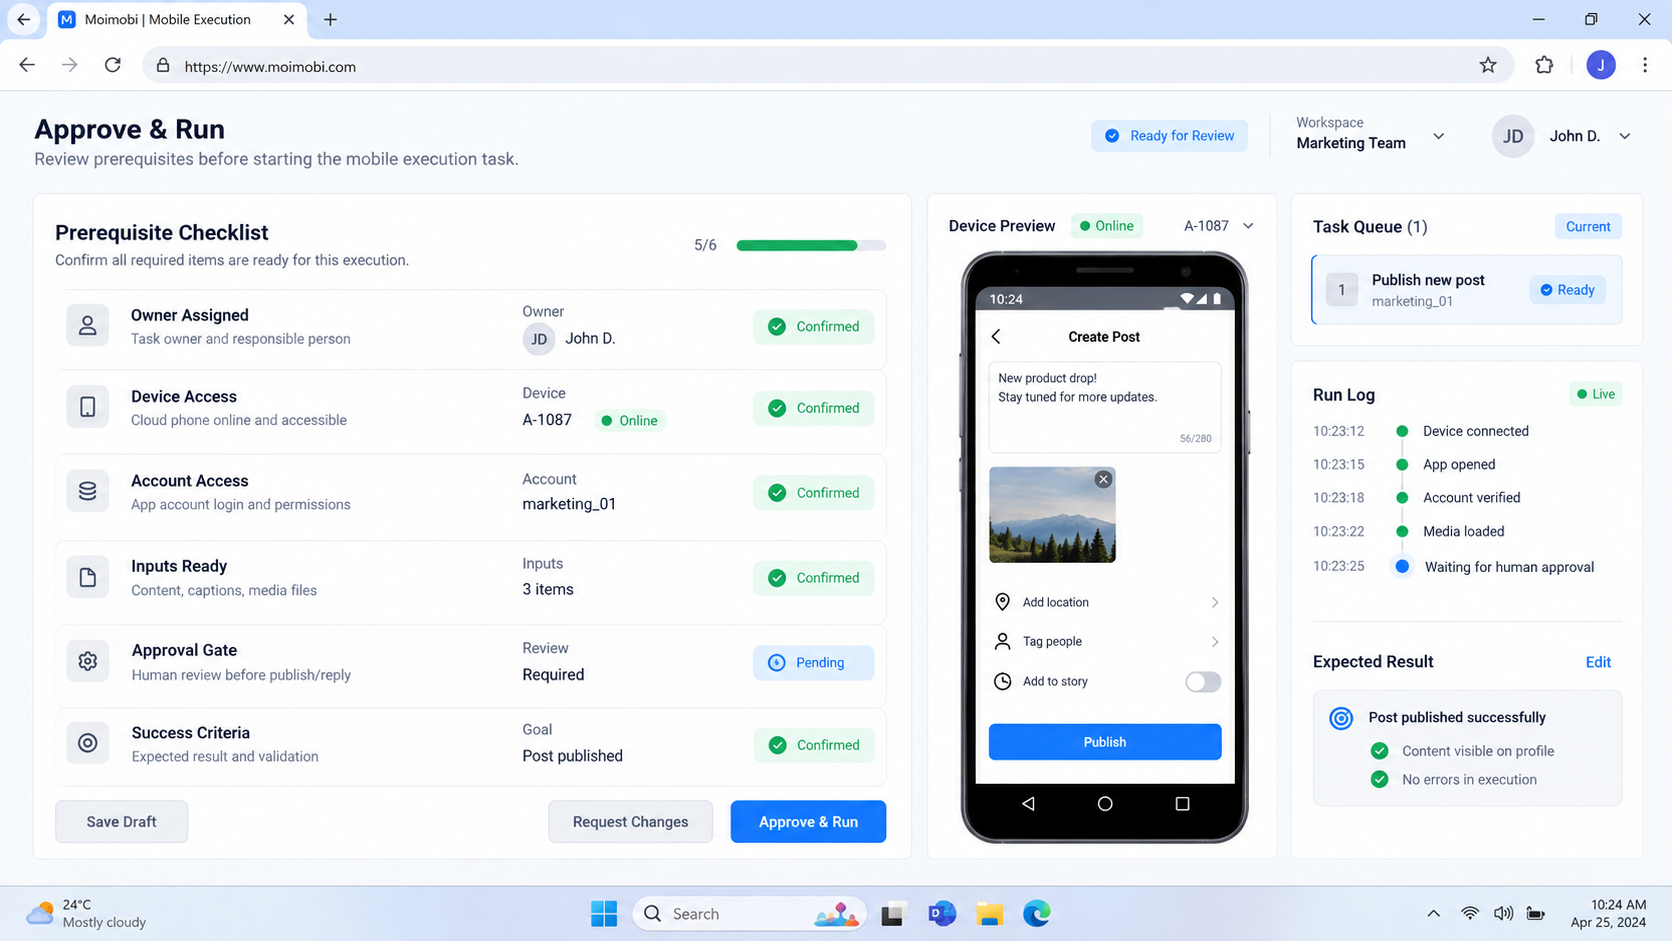Viewport: 1672px width, 941px height.
Task: Click the Device Access phone icon
Action: coord(88,407)
